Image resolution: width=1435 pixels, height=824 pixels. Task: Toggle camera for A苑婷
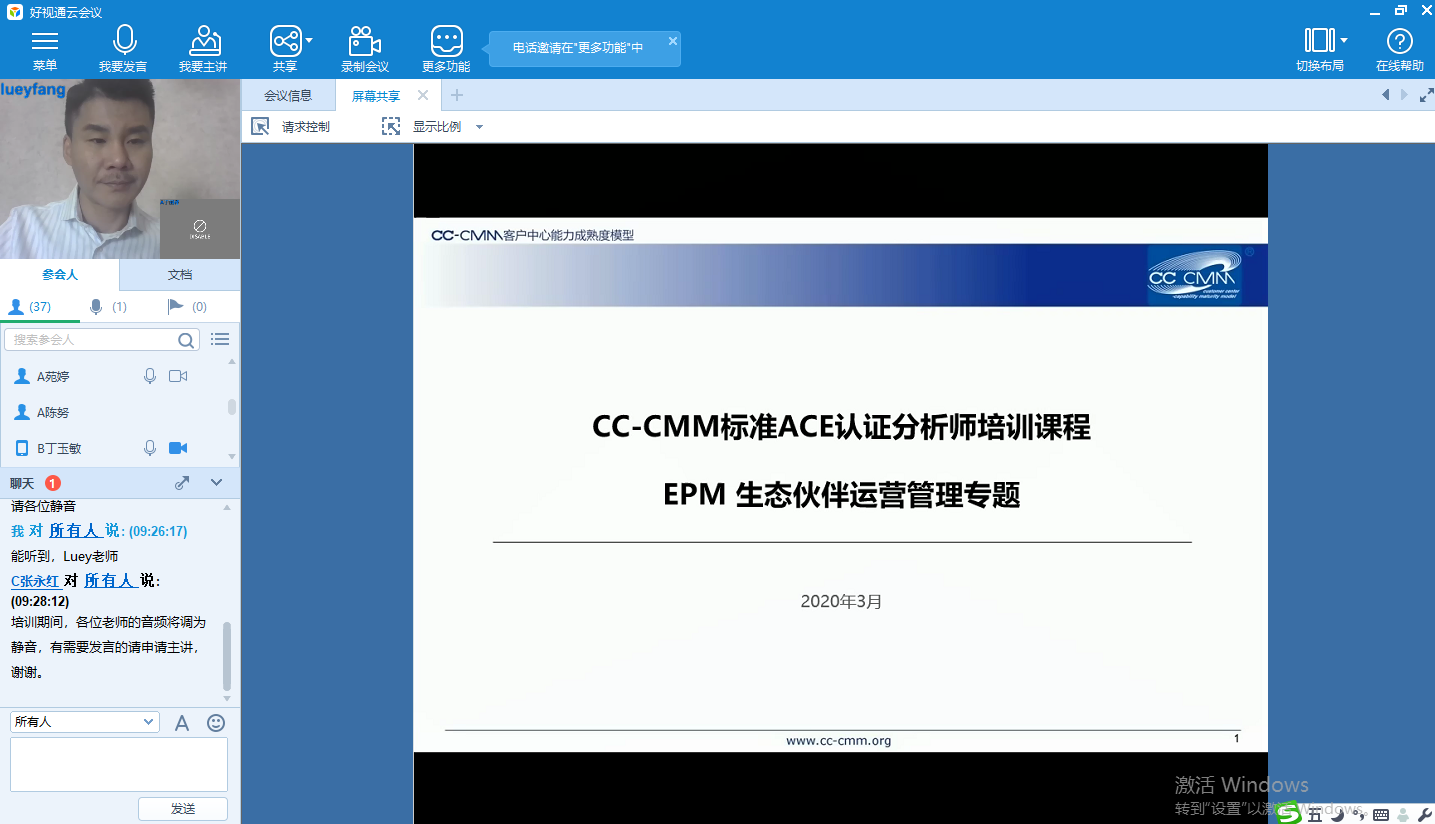point(178,376)
